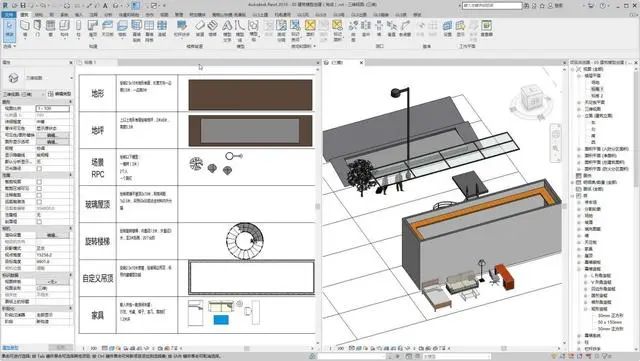
Task: Select the Model Text tool
Action: [x=227, y=31]
